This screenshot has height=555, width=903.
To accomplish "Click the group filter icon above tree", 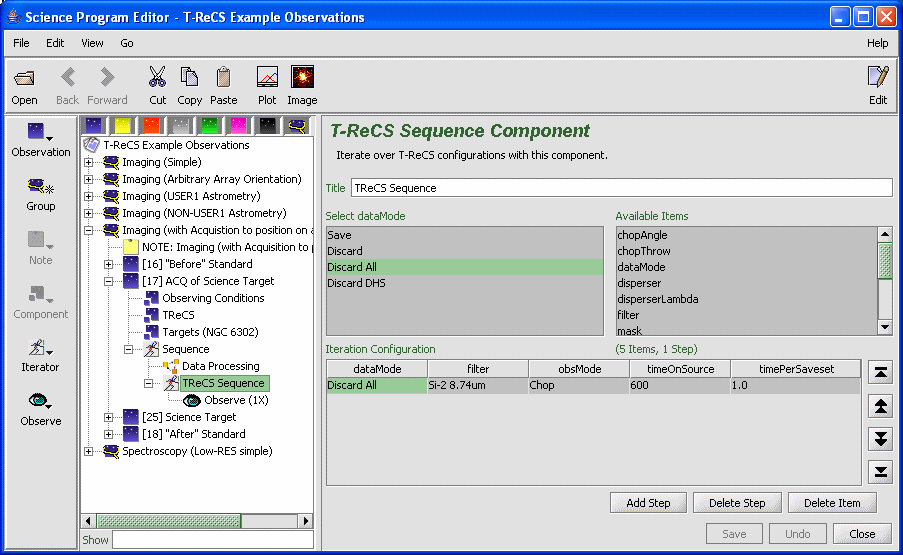I will 297,126.
